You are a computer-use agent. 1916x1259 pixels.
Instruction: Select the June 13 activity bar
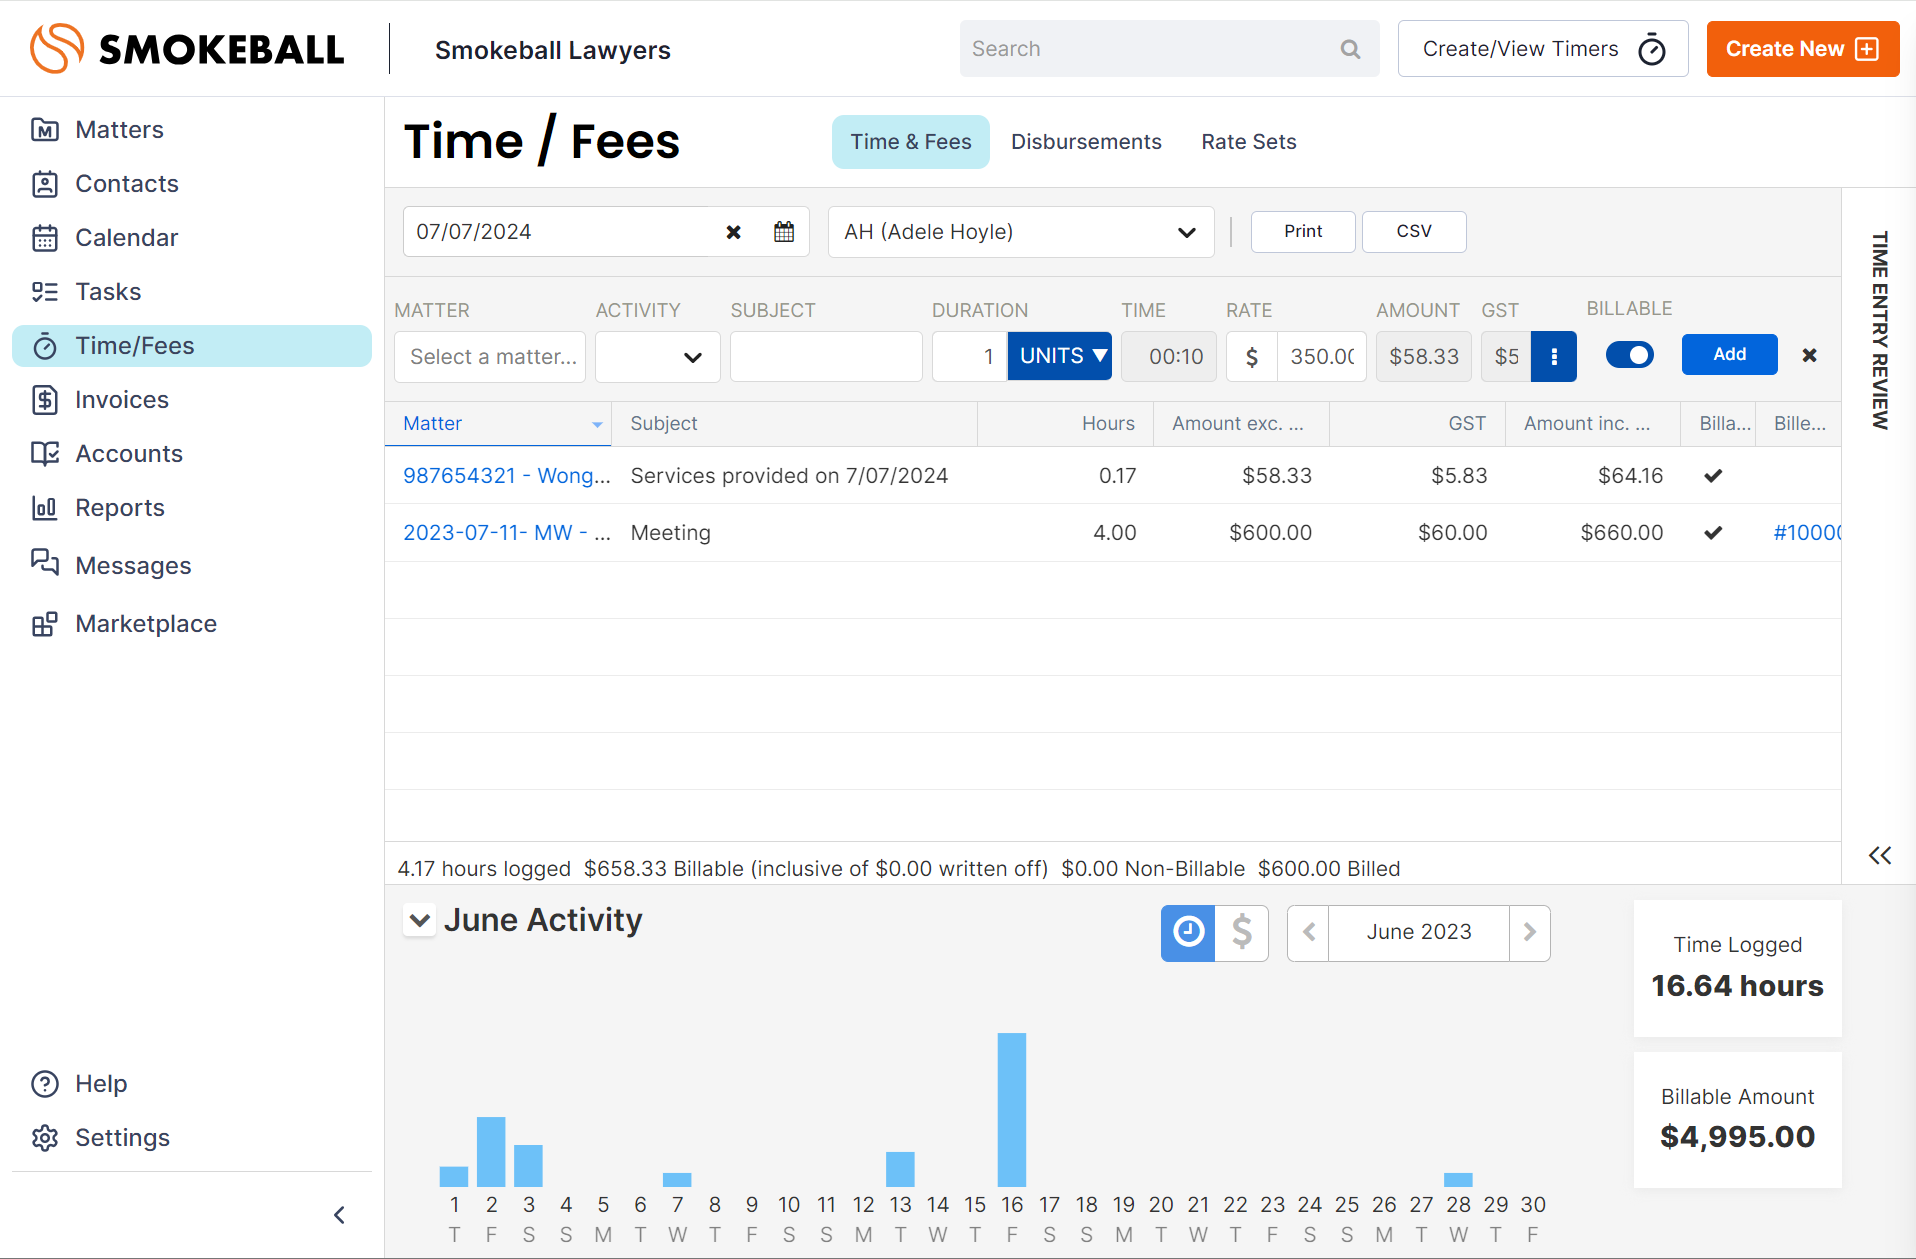click(x=900, y=1169)
